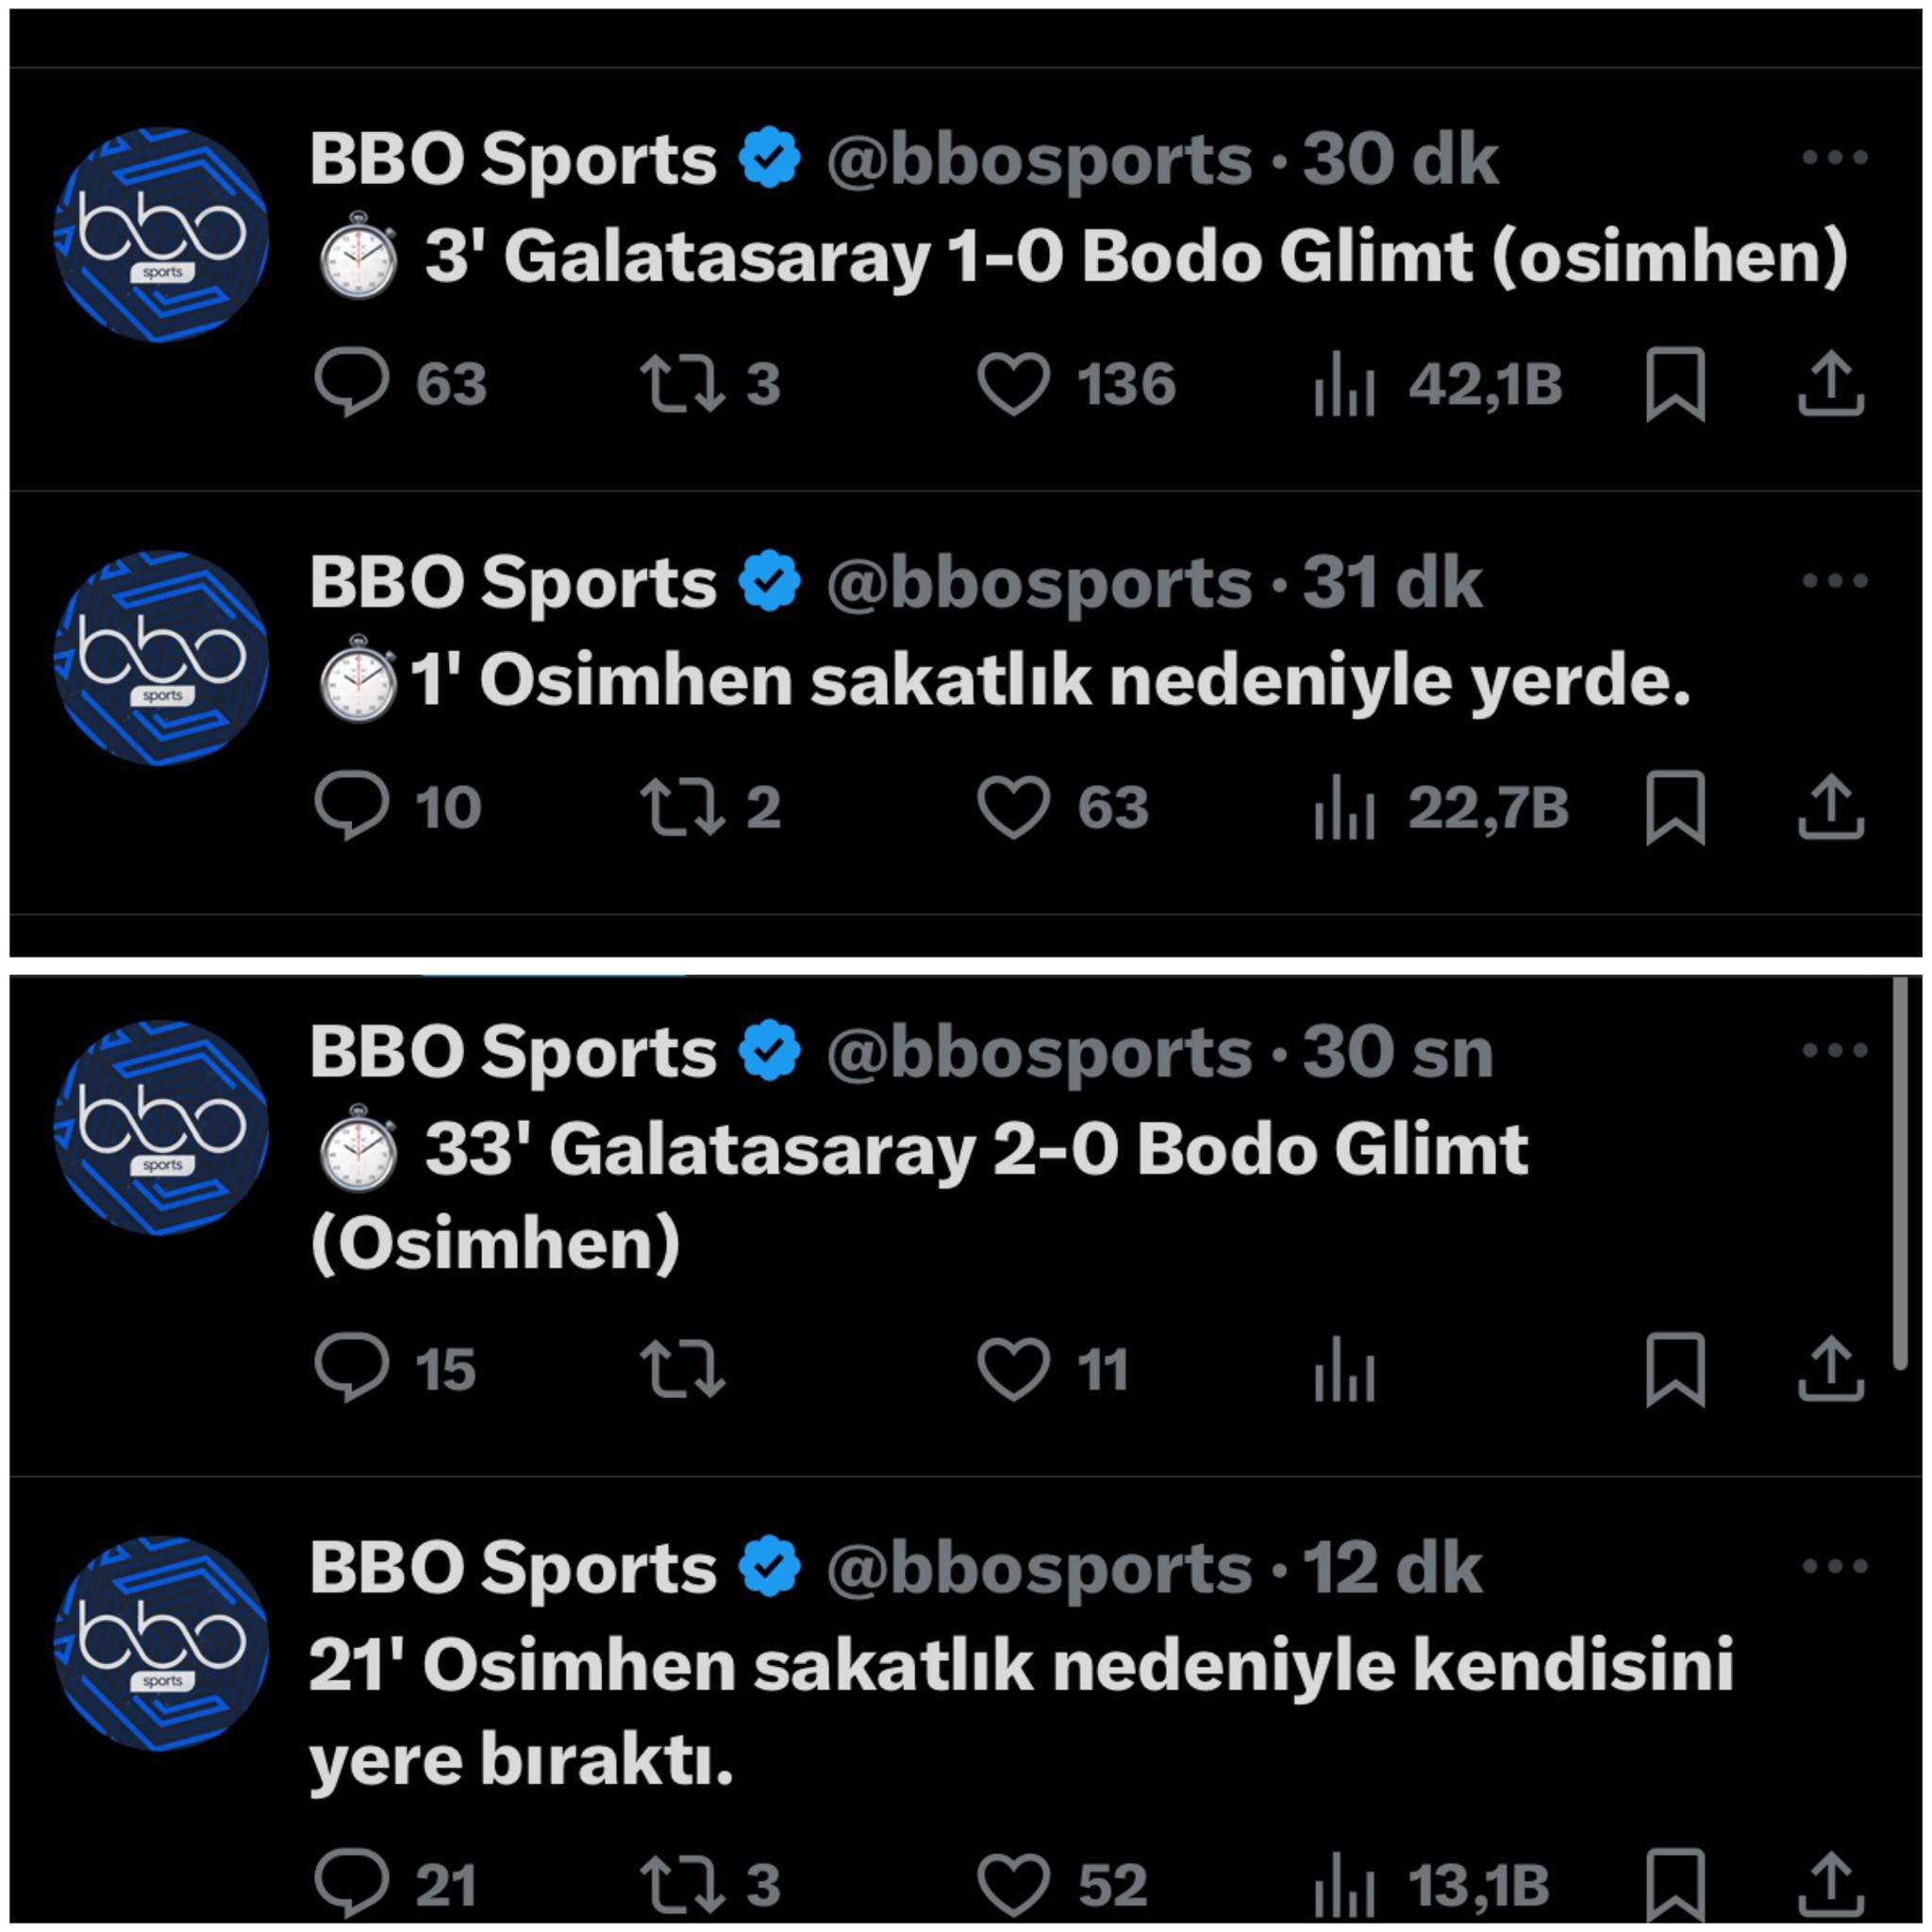The width and height of the screenshot is (1932, 1932).
Task: Share the 3' Galatasaray 1-0 tweet
Action: (x=1831, y=383)
